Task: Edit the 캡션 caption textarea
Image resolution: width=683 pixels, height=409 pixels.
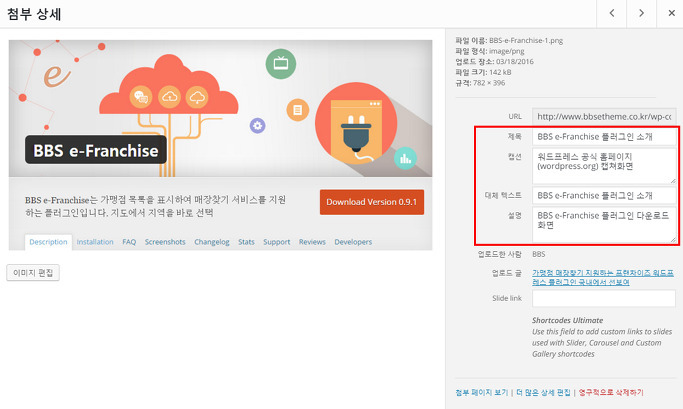Action: tap(604, 166)
